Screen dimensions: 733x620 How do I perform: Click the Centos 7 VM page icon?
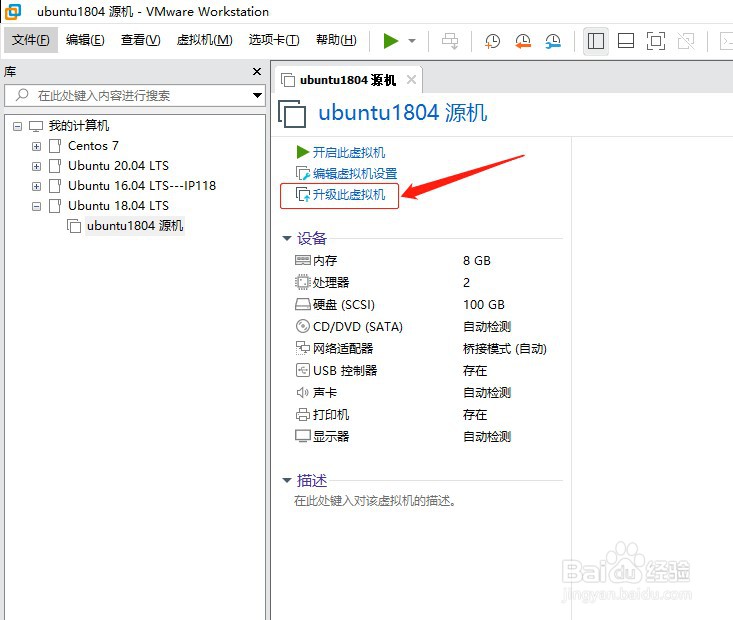click(55, 146)
